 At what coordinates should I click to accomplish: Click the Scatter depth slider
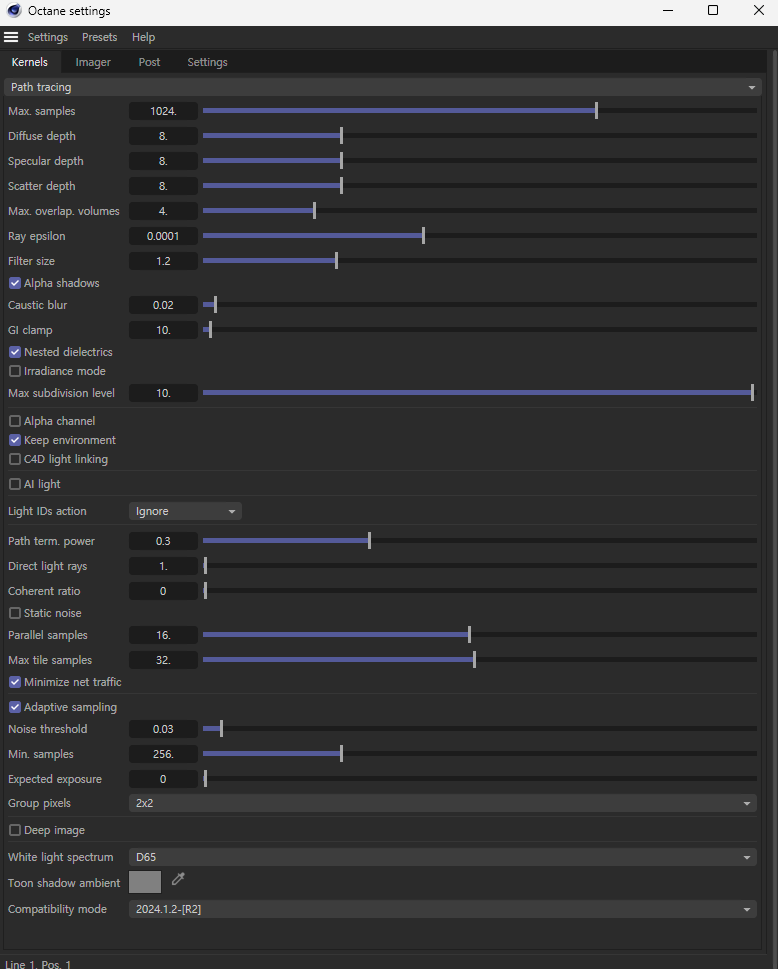pos(480,185)
